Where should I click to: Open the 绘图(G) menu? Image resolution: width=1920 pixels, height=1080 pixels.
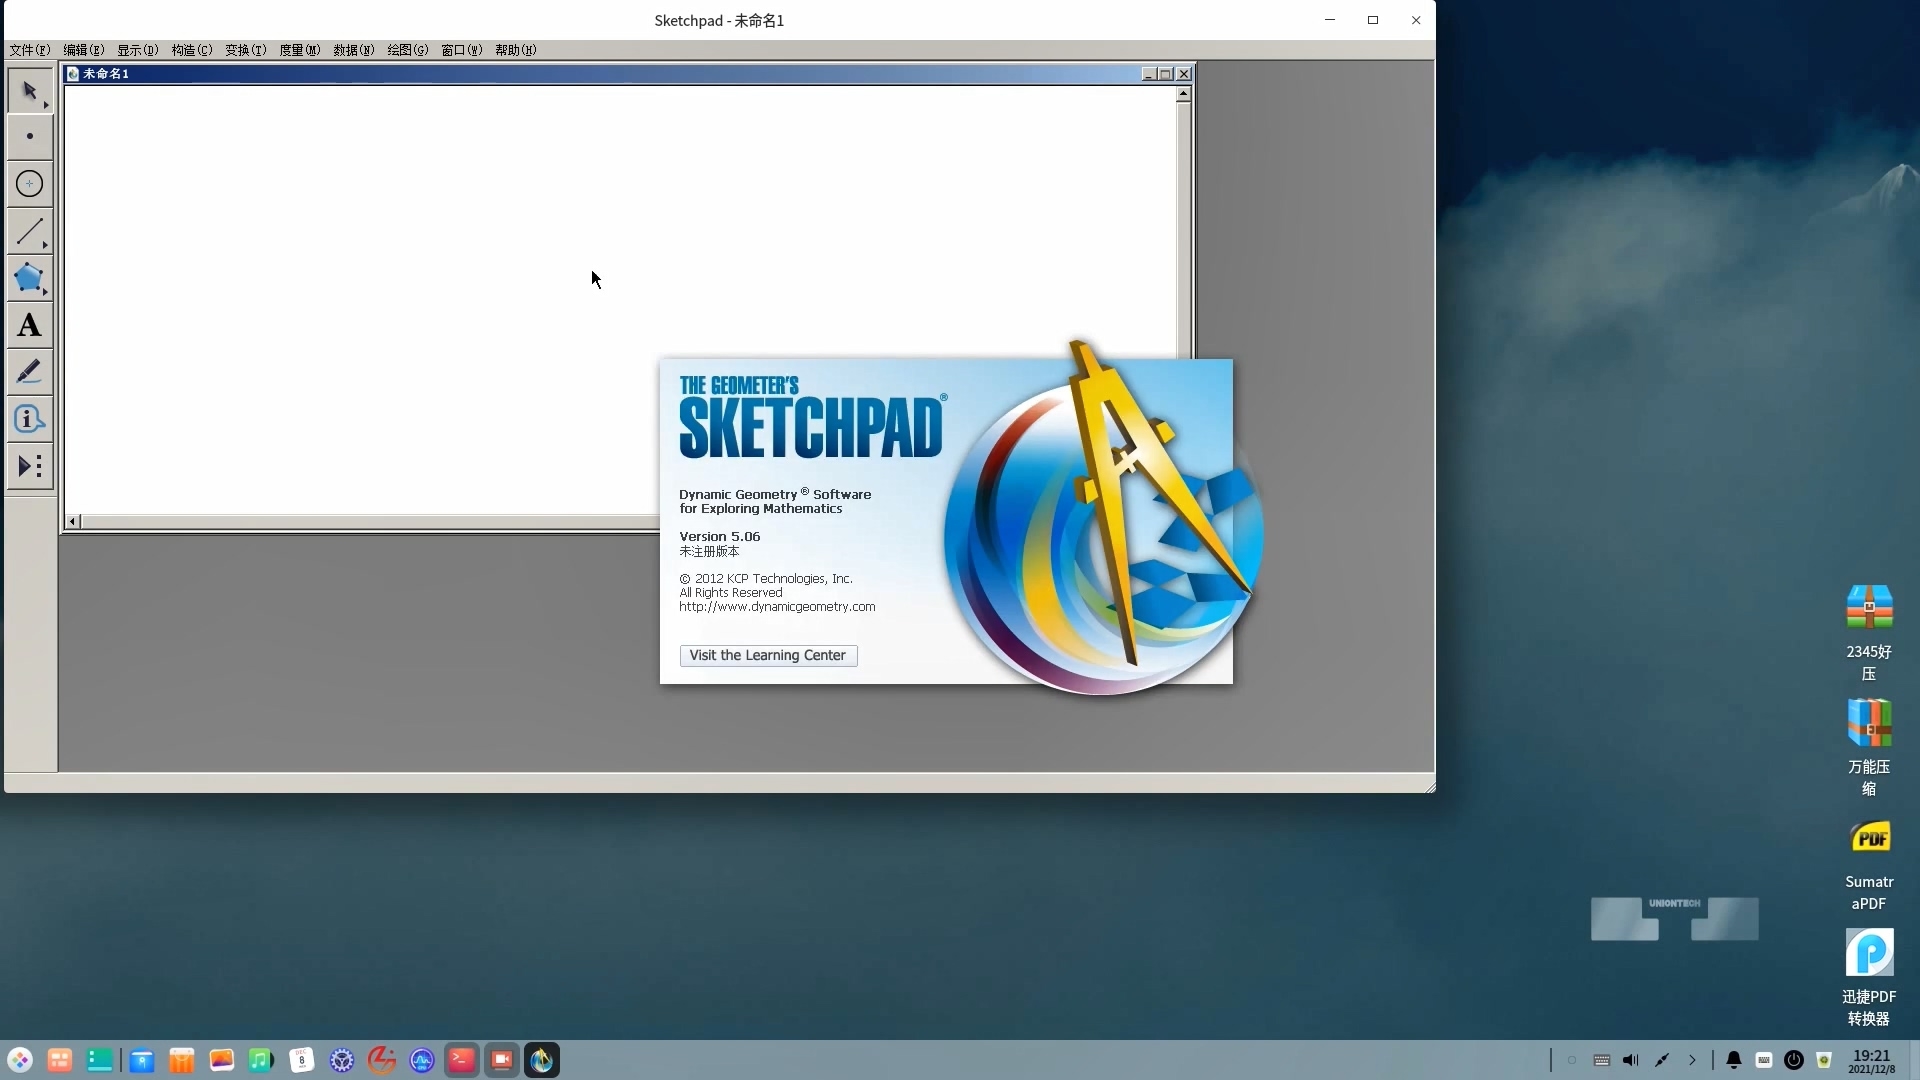point(408,50)
